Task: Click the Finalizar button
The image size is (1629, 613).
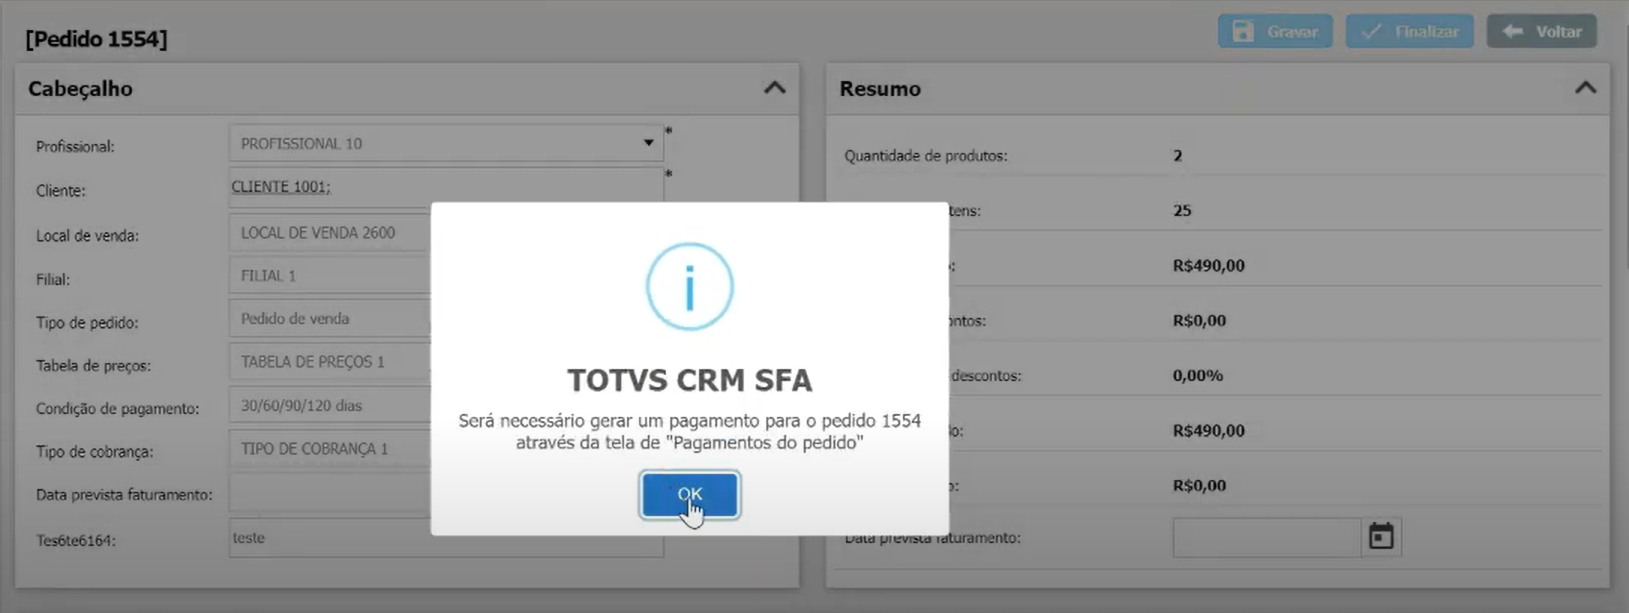Action: pos(1410,31)
